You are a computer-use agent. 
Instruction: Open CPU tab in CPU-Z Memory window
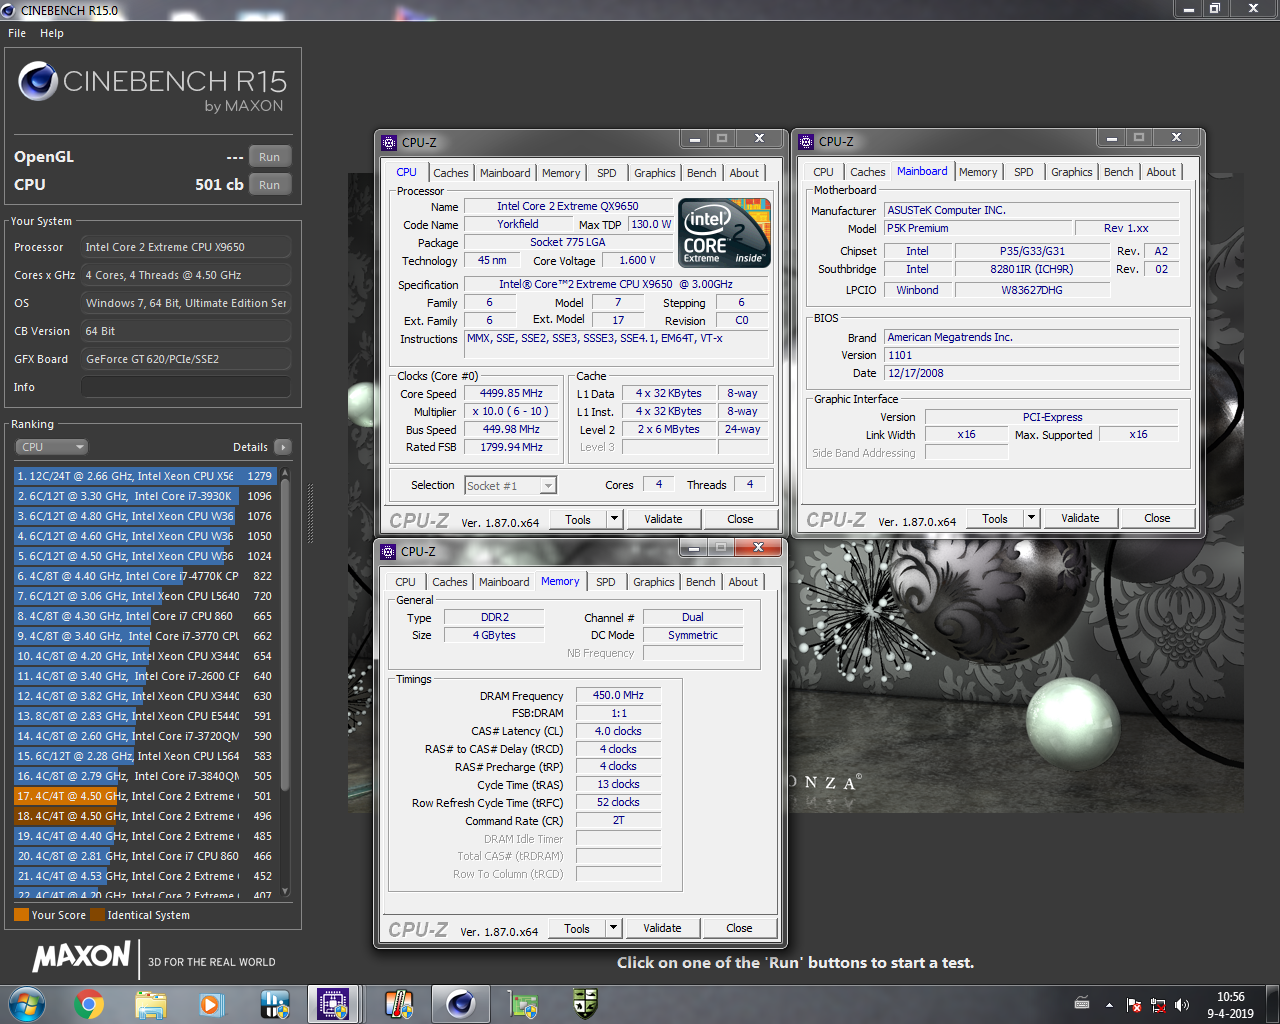[405, 582]
